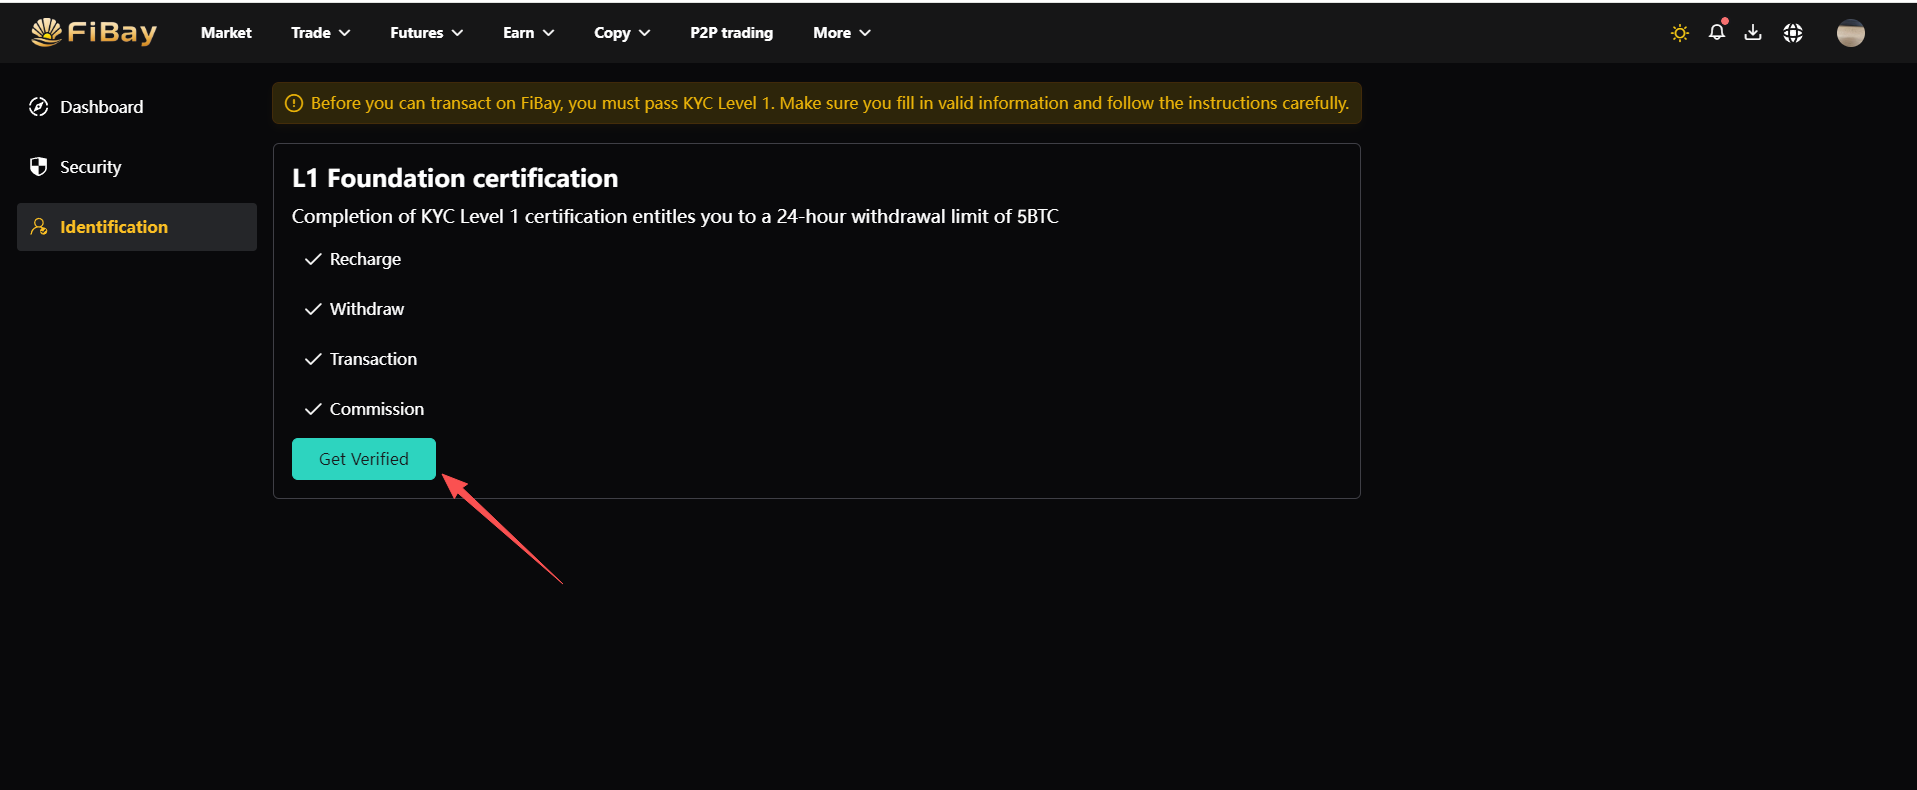The width and height of the screenshot is (1917, 790).
Task: Click the L1 Foundation certification heading
Action: (x=455, y=178)
